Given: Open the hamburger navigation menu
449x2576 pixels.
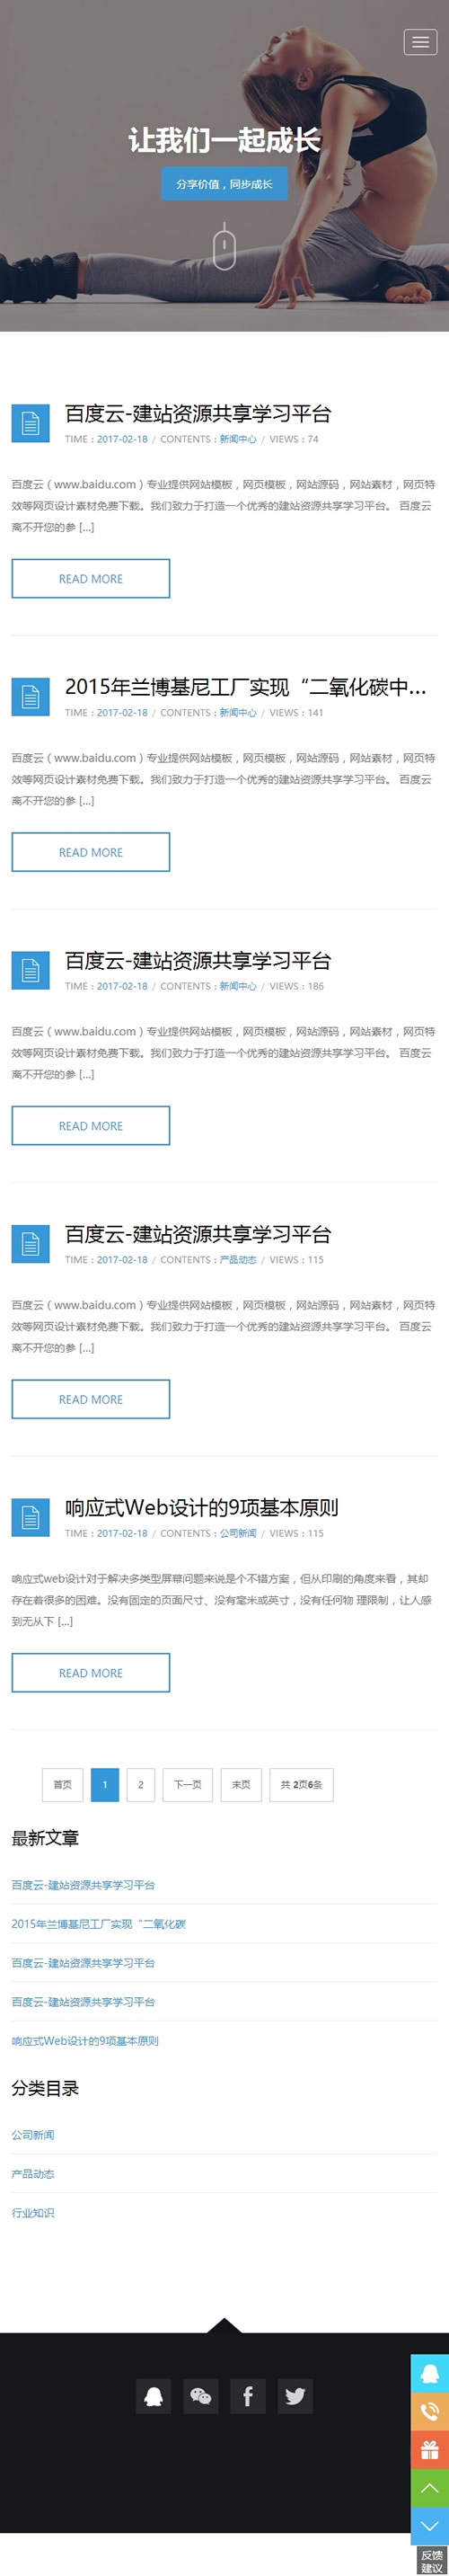Looking at the screenshot, I should (420, 42).
